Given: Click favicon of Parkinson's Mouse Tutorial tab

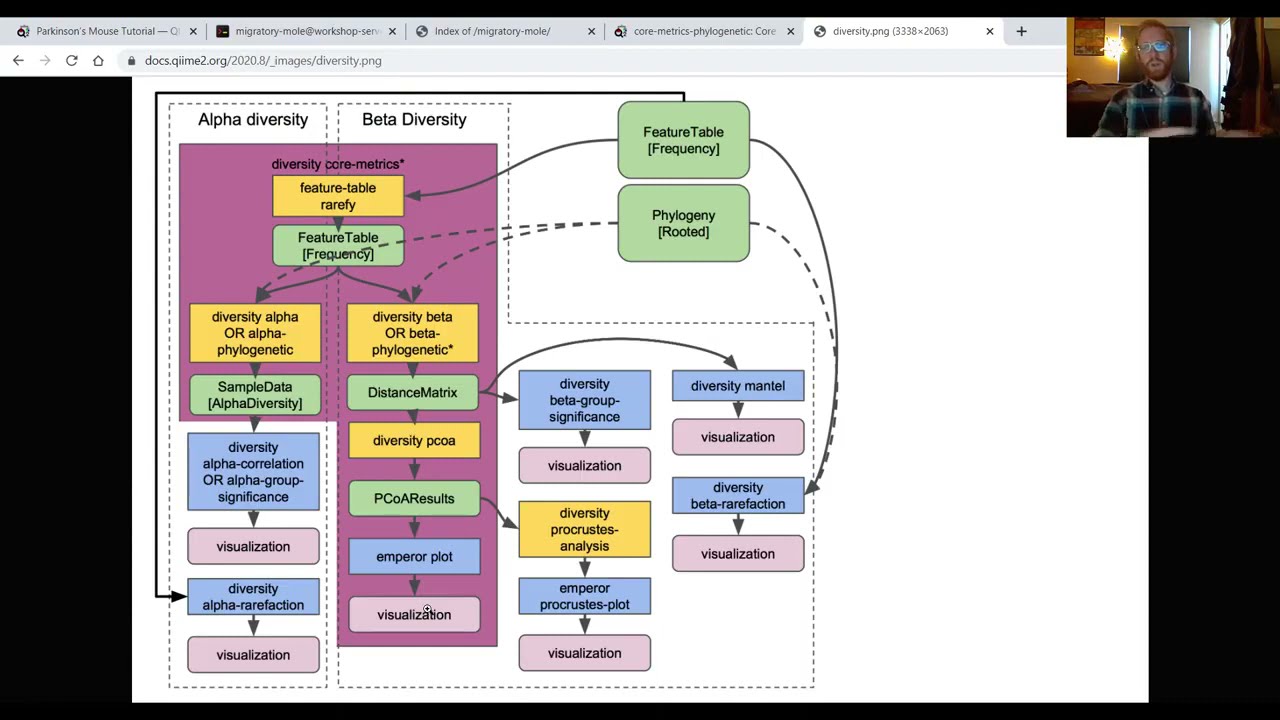Looking at the screenshot, I should pos(23,31).
